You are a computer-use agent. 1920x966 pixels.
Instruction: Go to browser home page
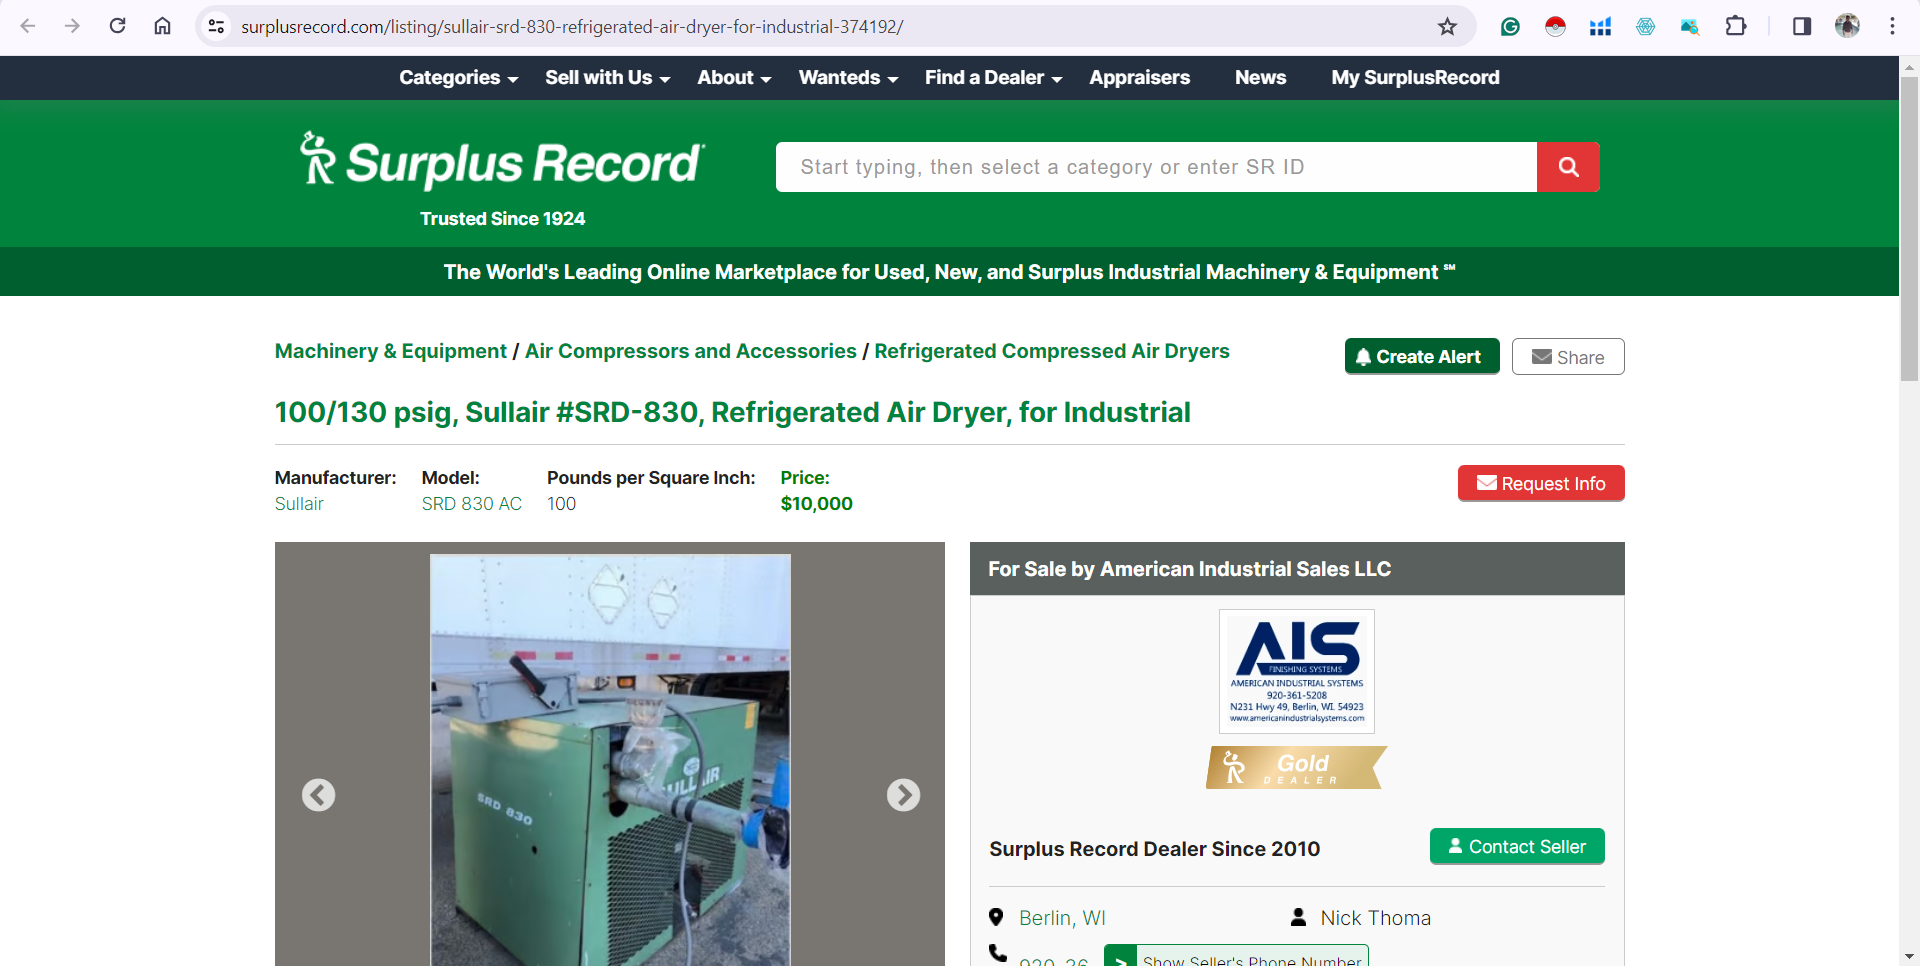pos(162,26)
